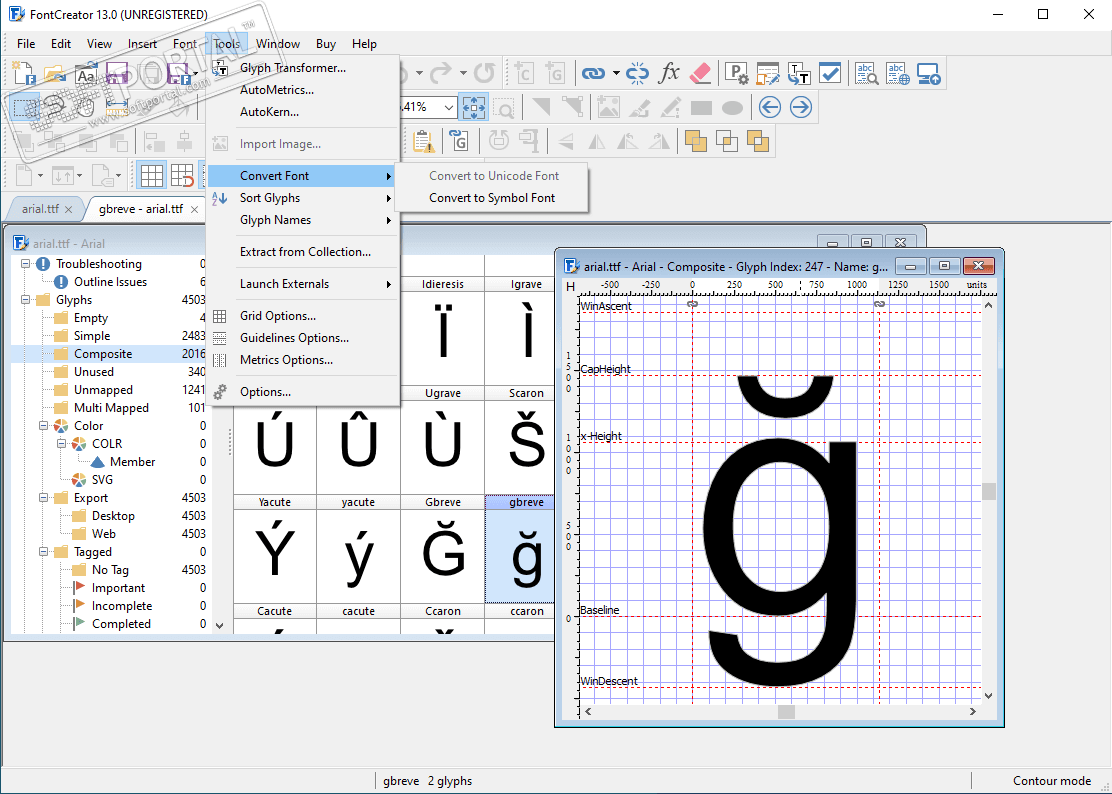This screenshot has width=1112, height=794.
Task: Click the rightmost yellow overlapping-squares contour icon
Action: point(757,141)
